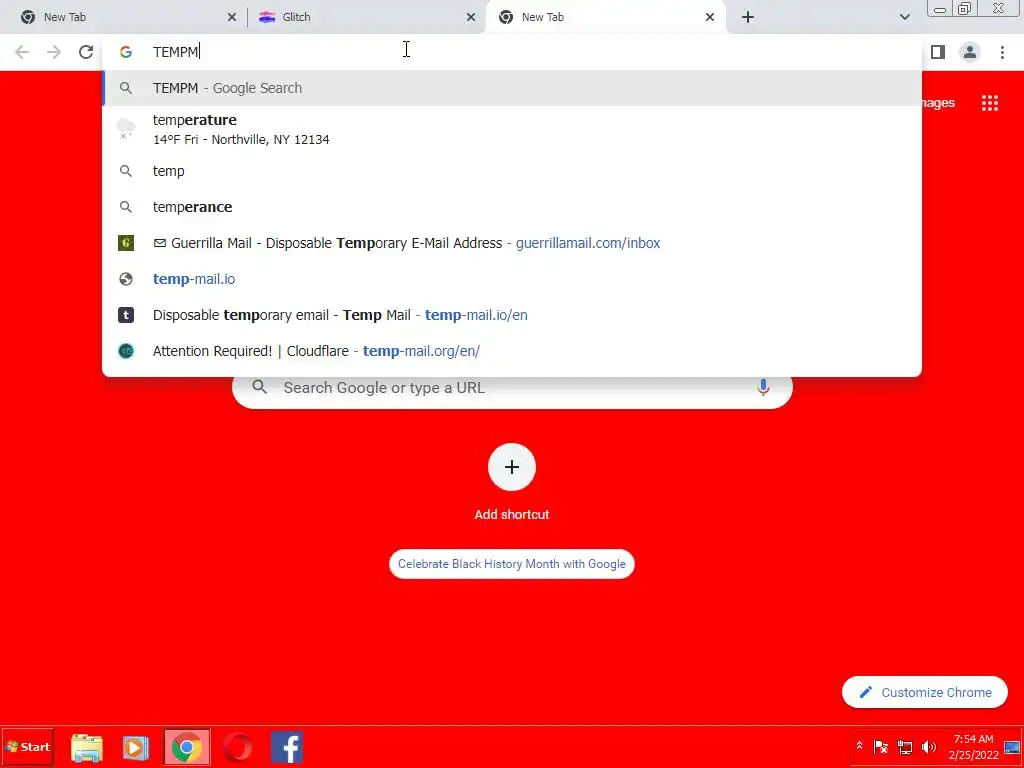The width and height of the screenshot is (1024, 768).
Task: Open the temp-mail.io suggestion
Action: [512, 279]
